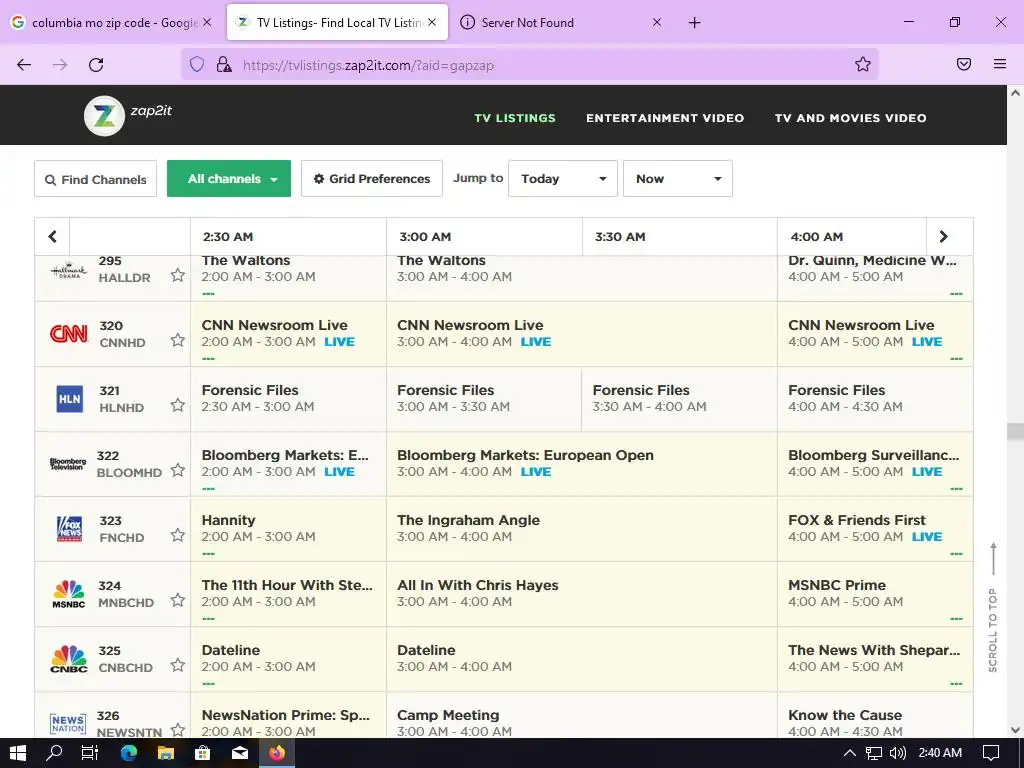The image size is (1024, 768).
Task: Close the TV Listings tab
Action: (x=432, y=22)
